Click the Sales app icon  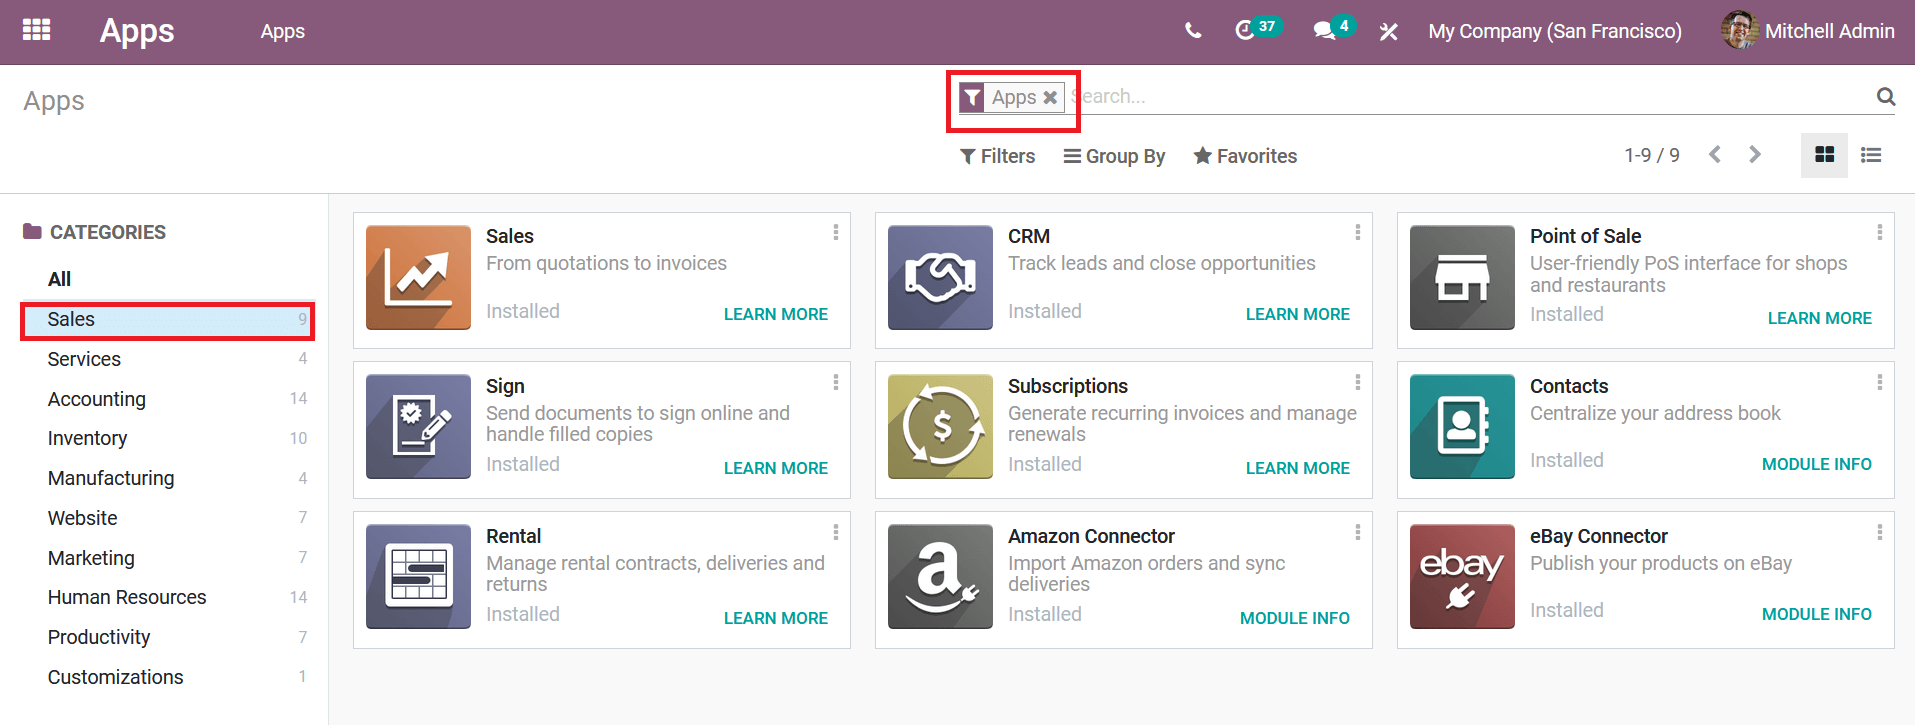coord(418,277)
